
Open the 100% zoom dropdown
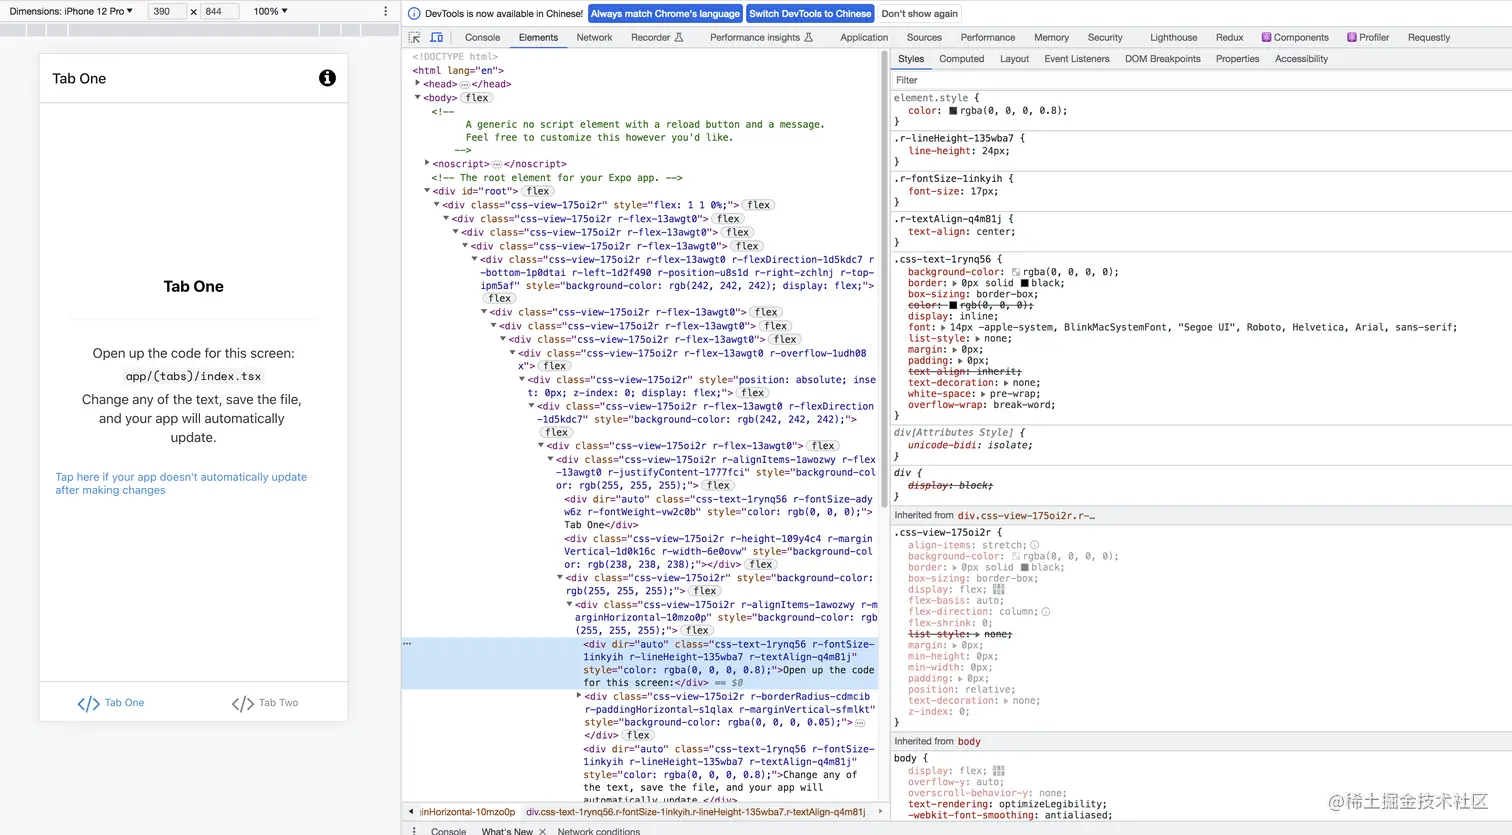[x=270, y=11]
